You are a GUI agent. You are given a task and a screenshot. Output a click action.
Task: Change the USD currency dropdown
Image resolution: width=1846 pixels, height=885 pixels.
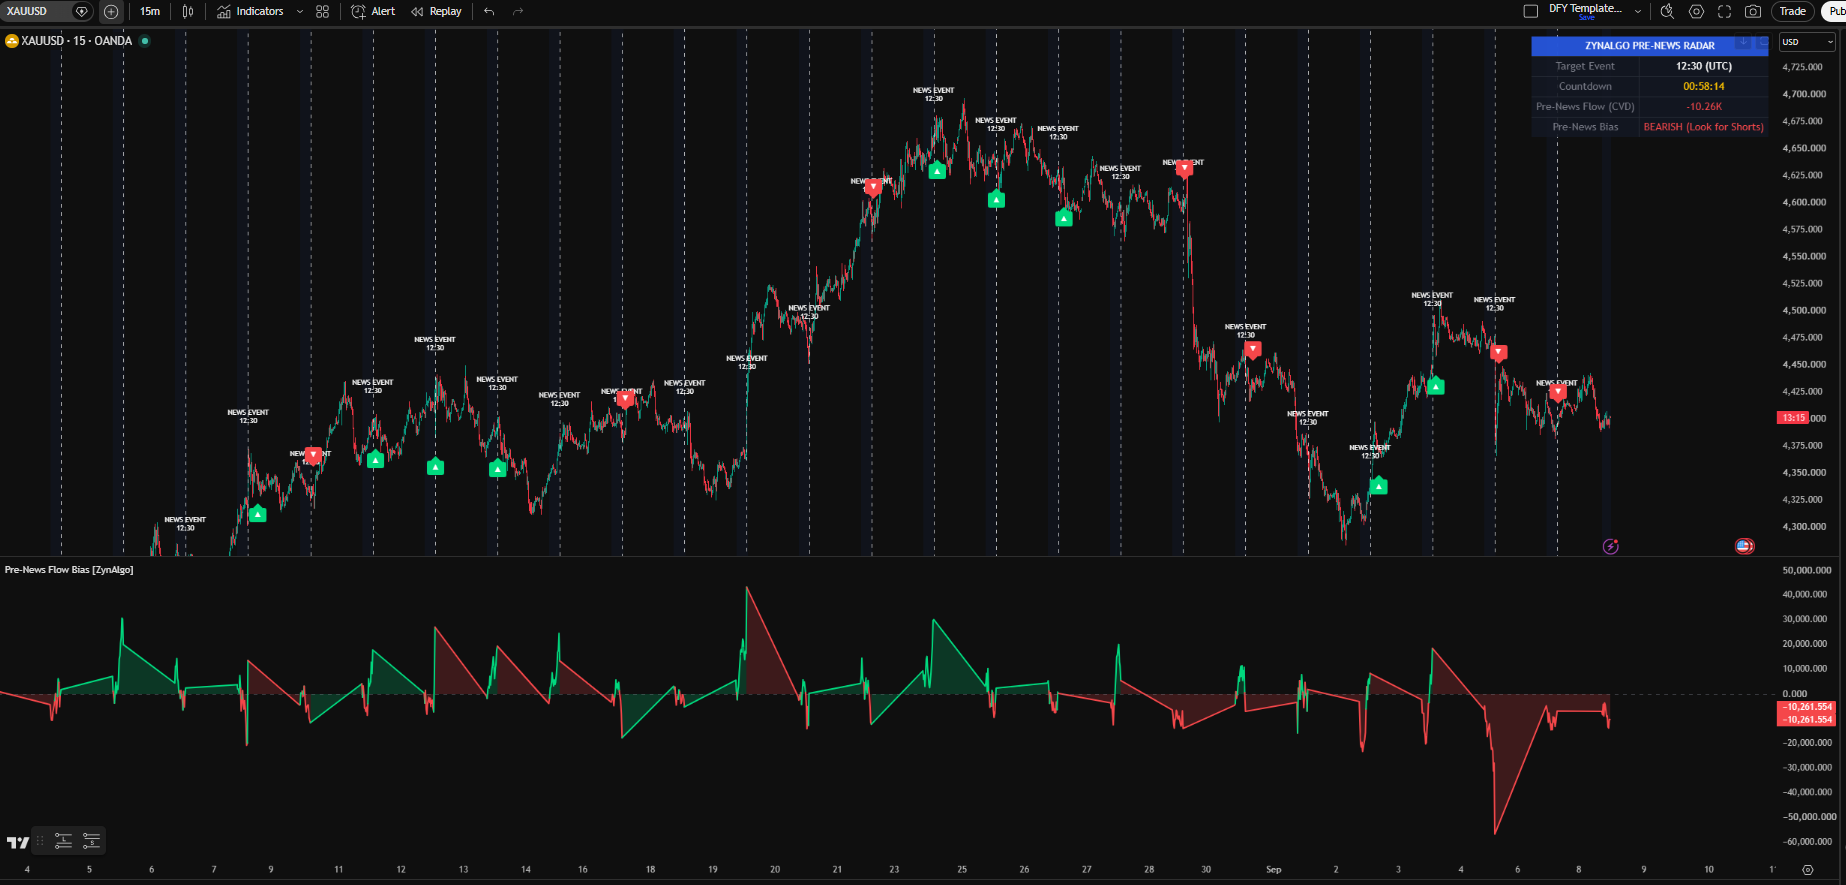point(1808,42)
